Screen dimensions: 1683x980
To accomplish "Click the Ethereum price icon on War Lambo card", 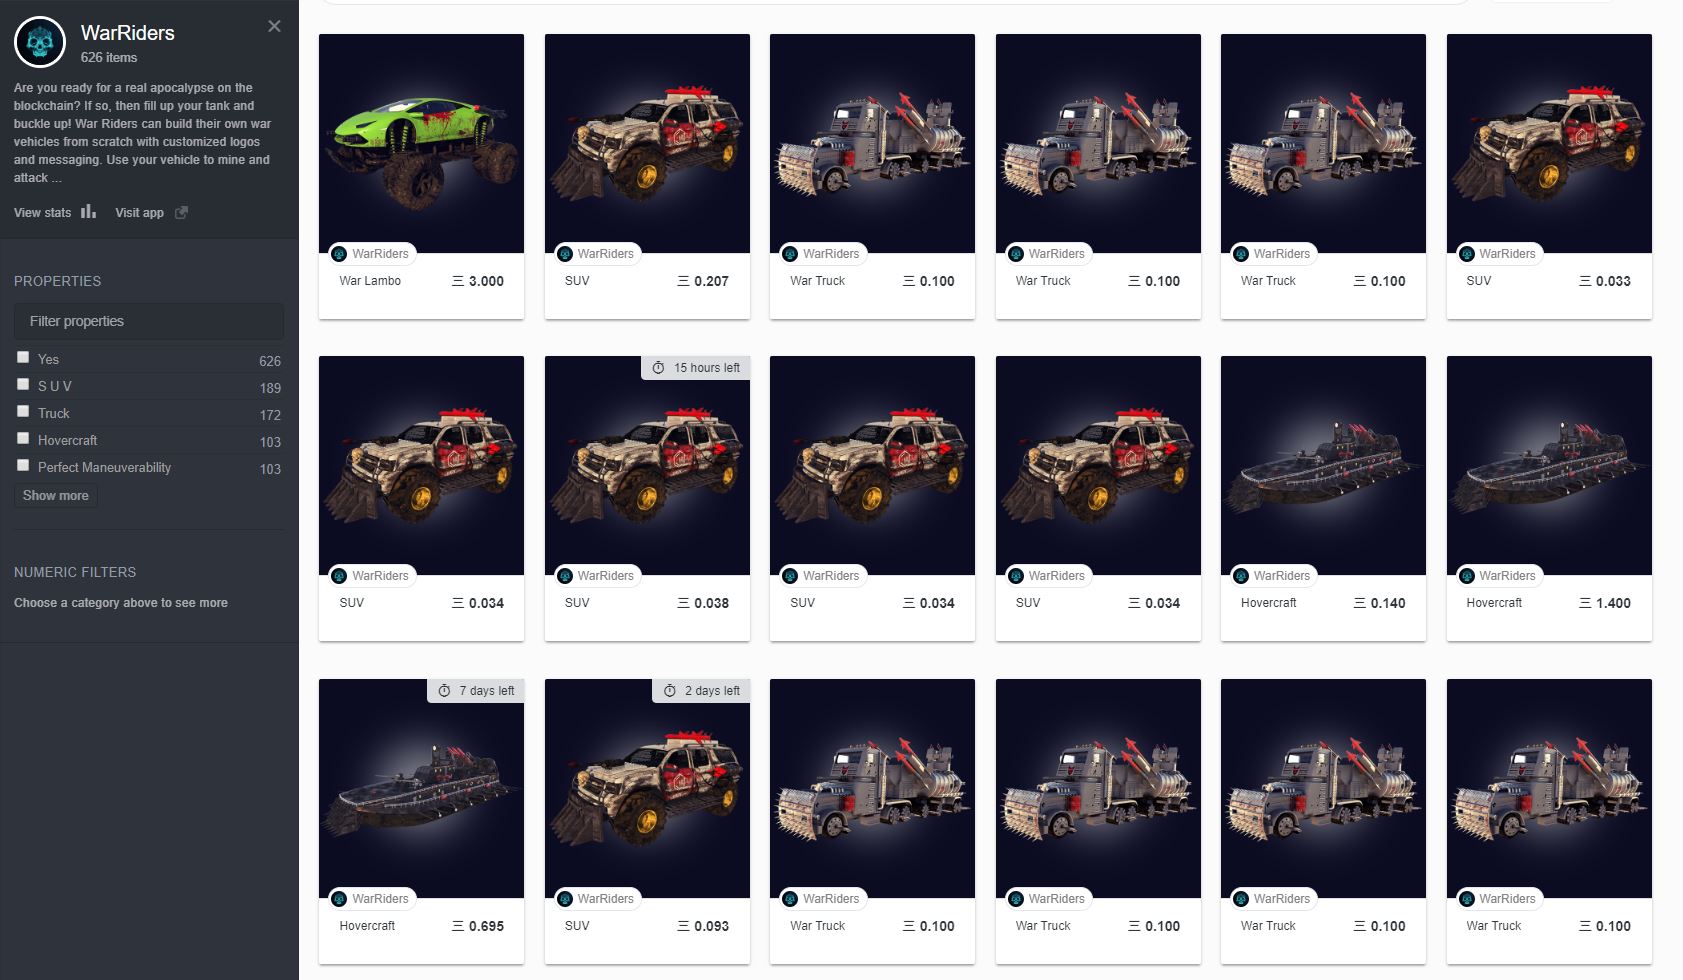I will [458, 281].
